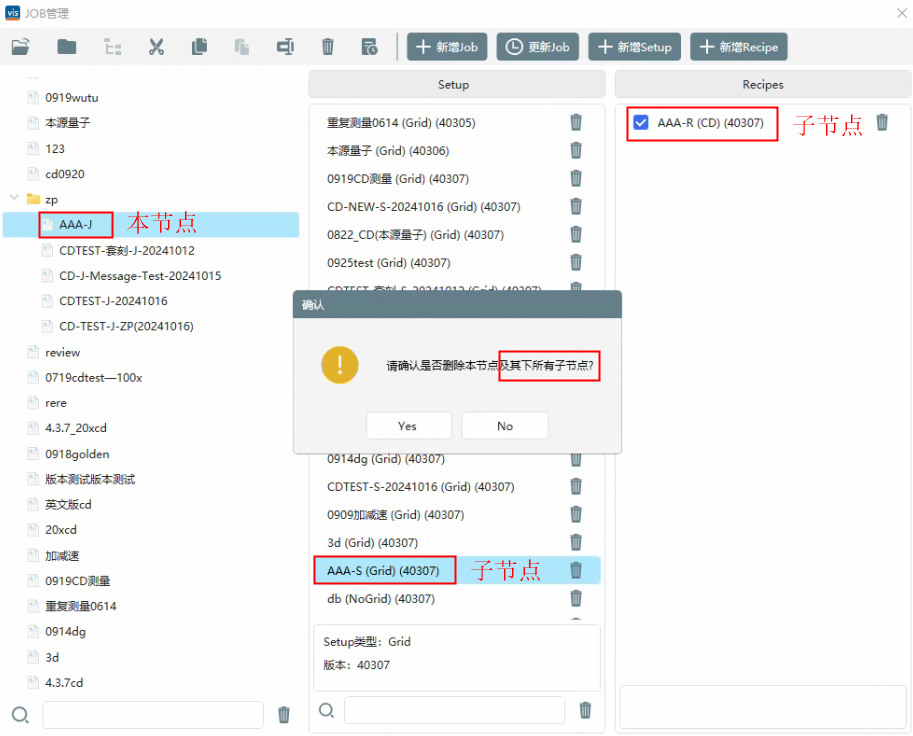The image size is (913, 736).
Task: Click the Setup list search input field
Action: point(454,710)
